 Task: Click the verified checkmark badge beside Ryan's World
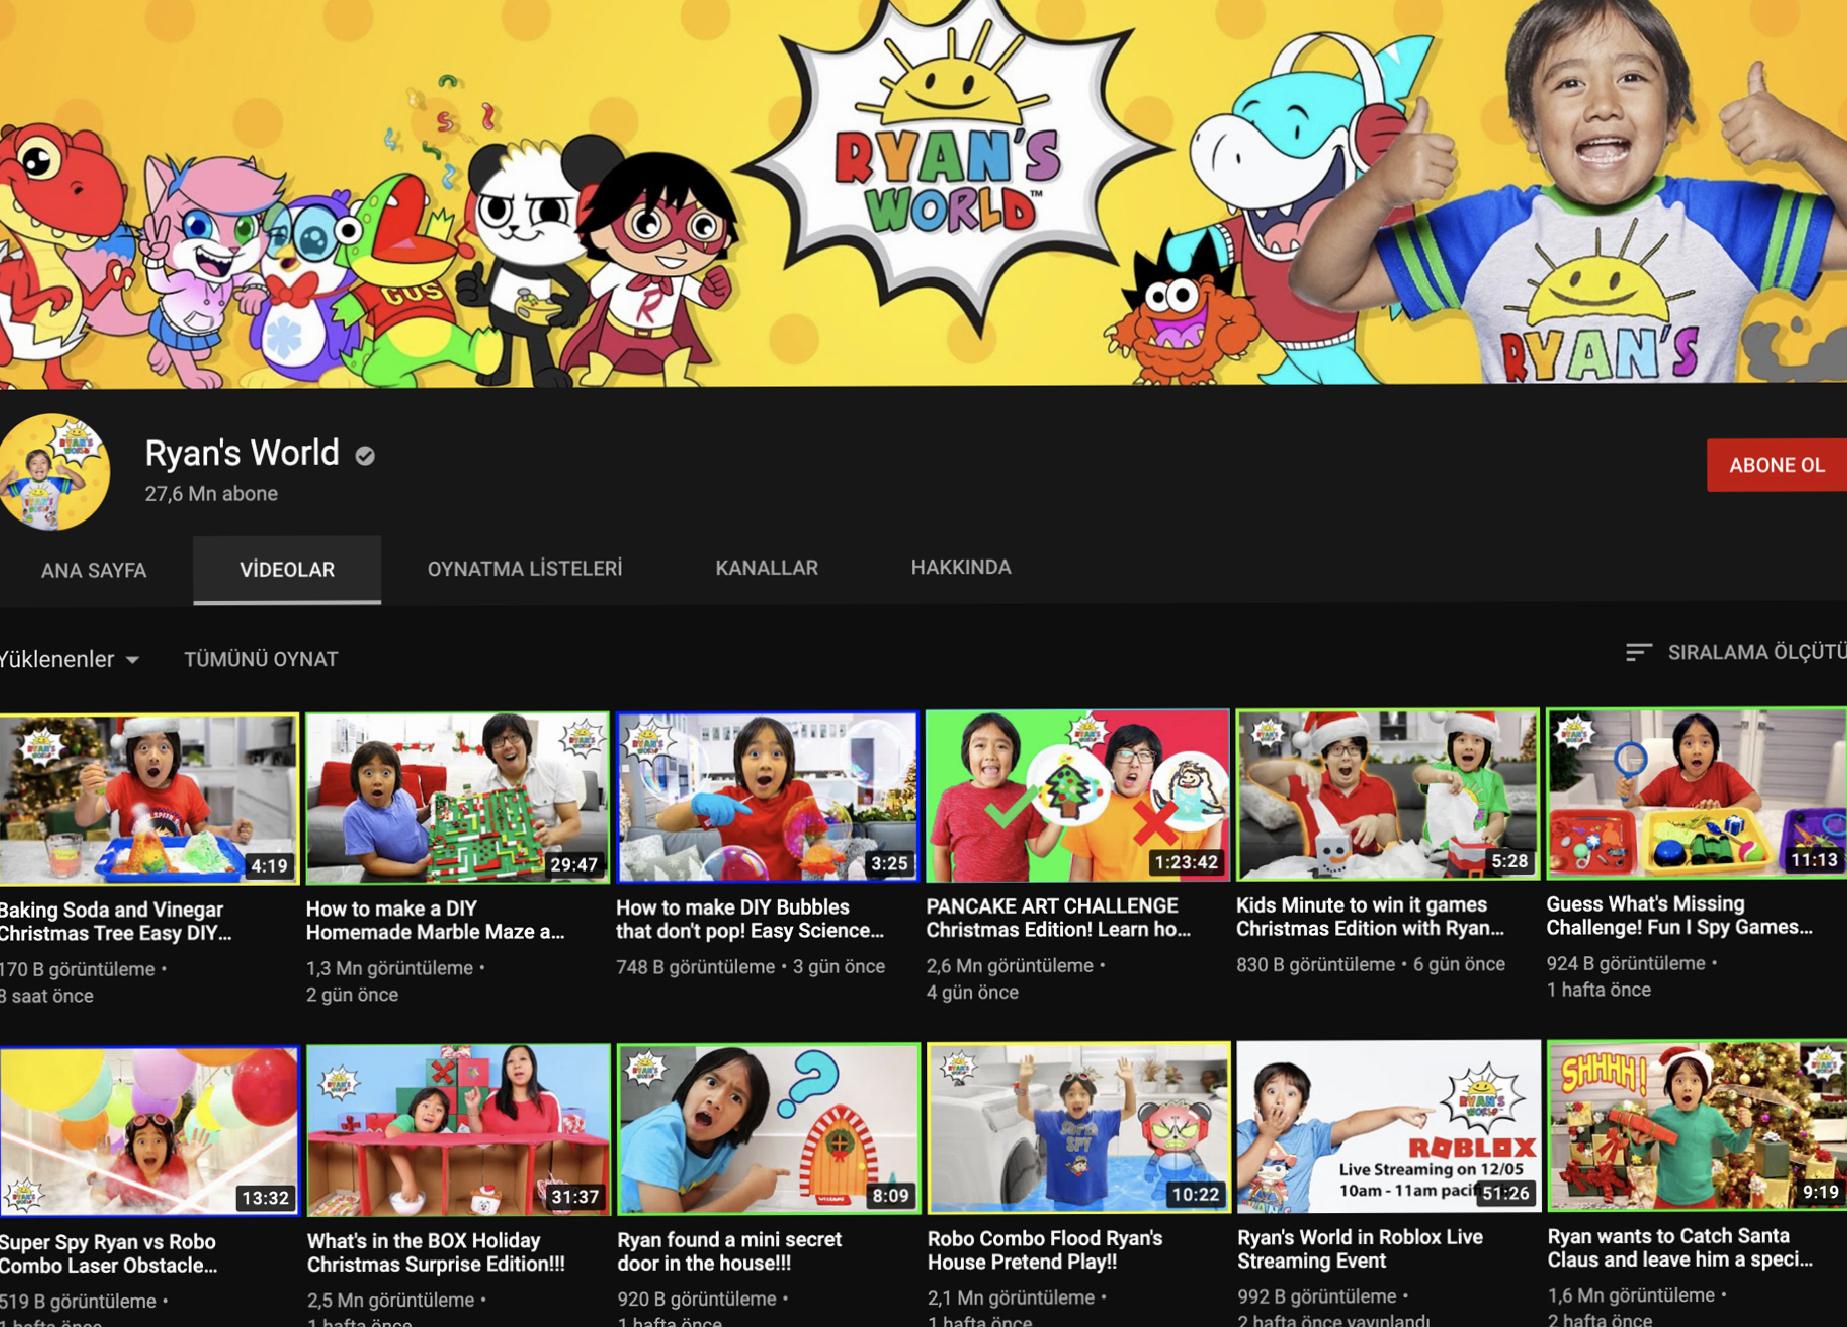coord(365,456)
